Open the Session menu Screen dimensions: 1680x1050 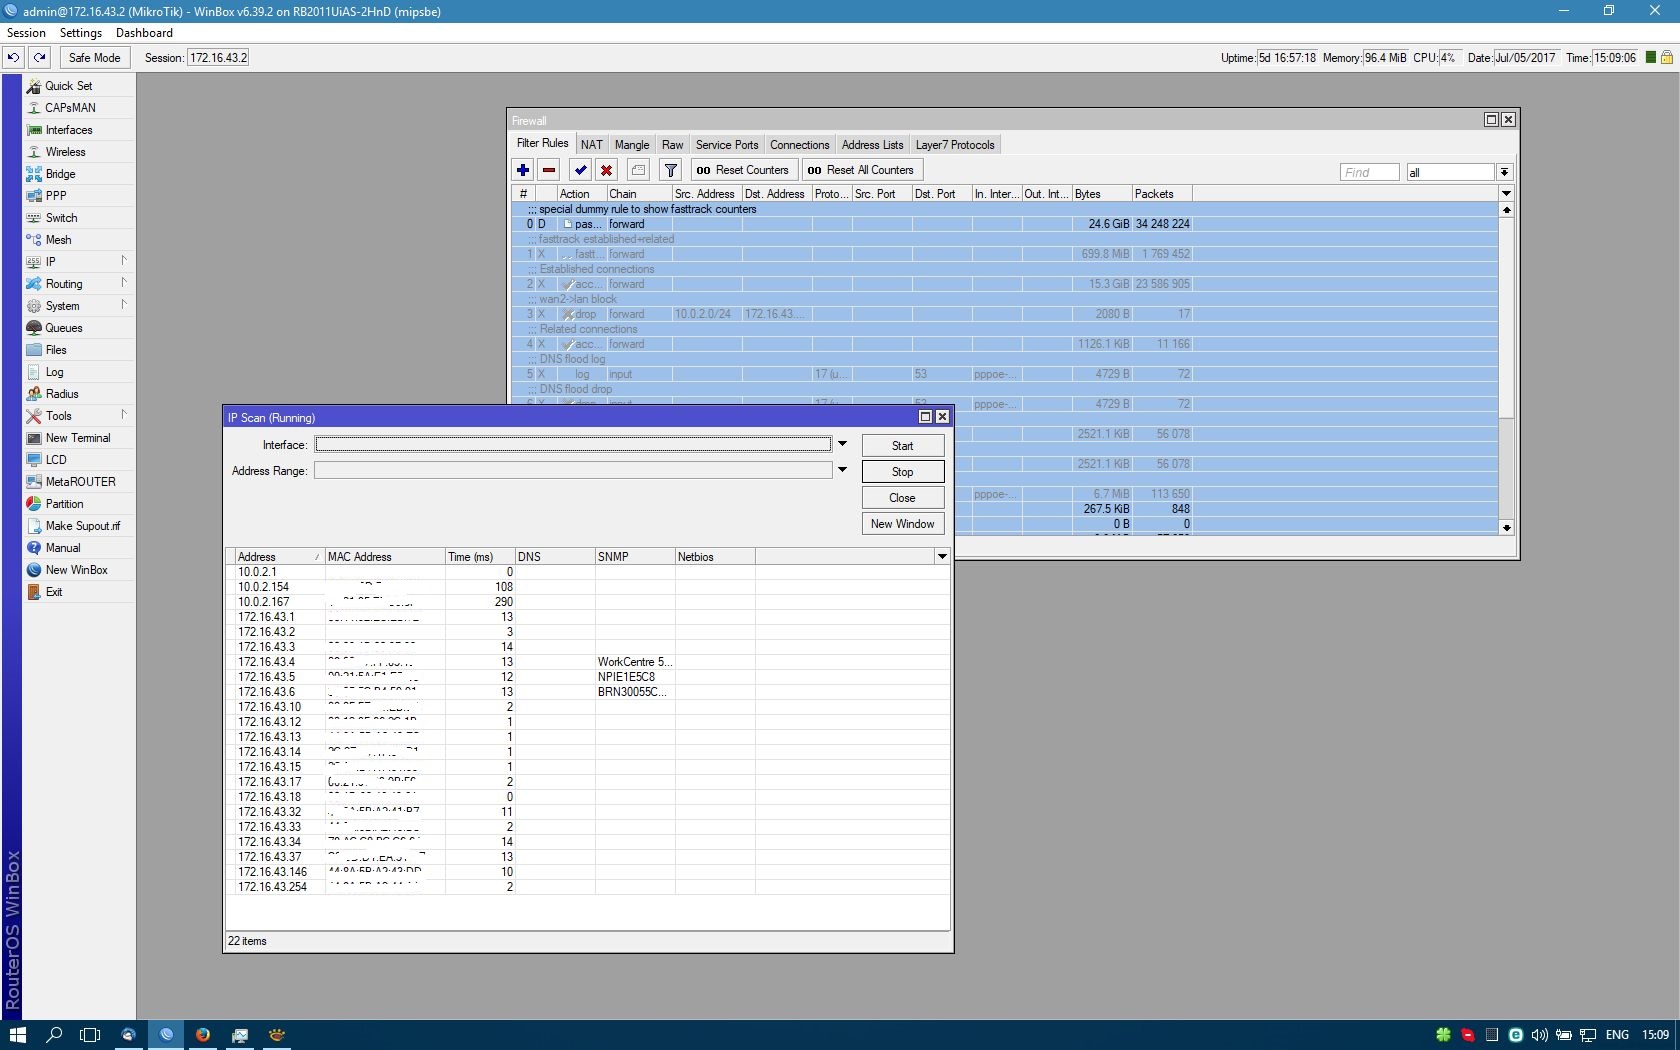pos(26,33)
